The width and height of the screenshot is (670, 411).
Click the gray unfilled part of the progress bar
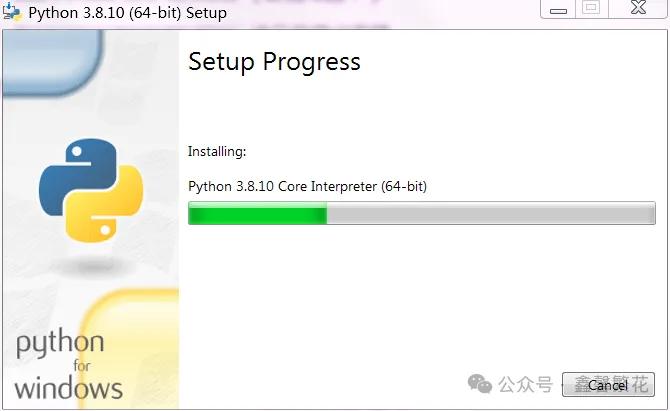[x=490, y=213]
